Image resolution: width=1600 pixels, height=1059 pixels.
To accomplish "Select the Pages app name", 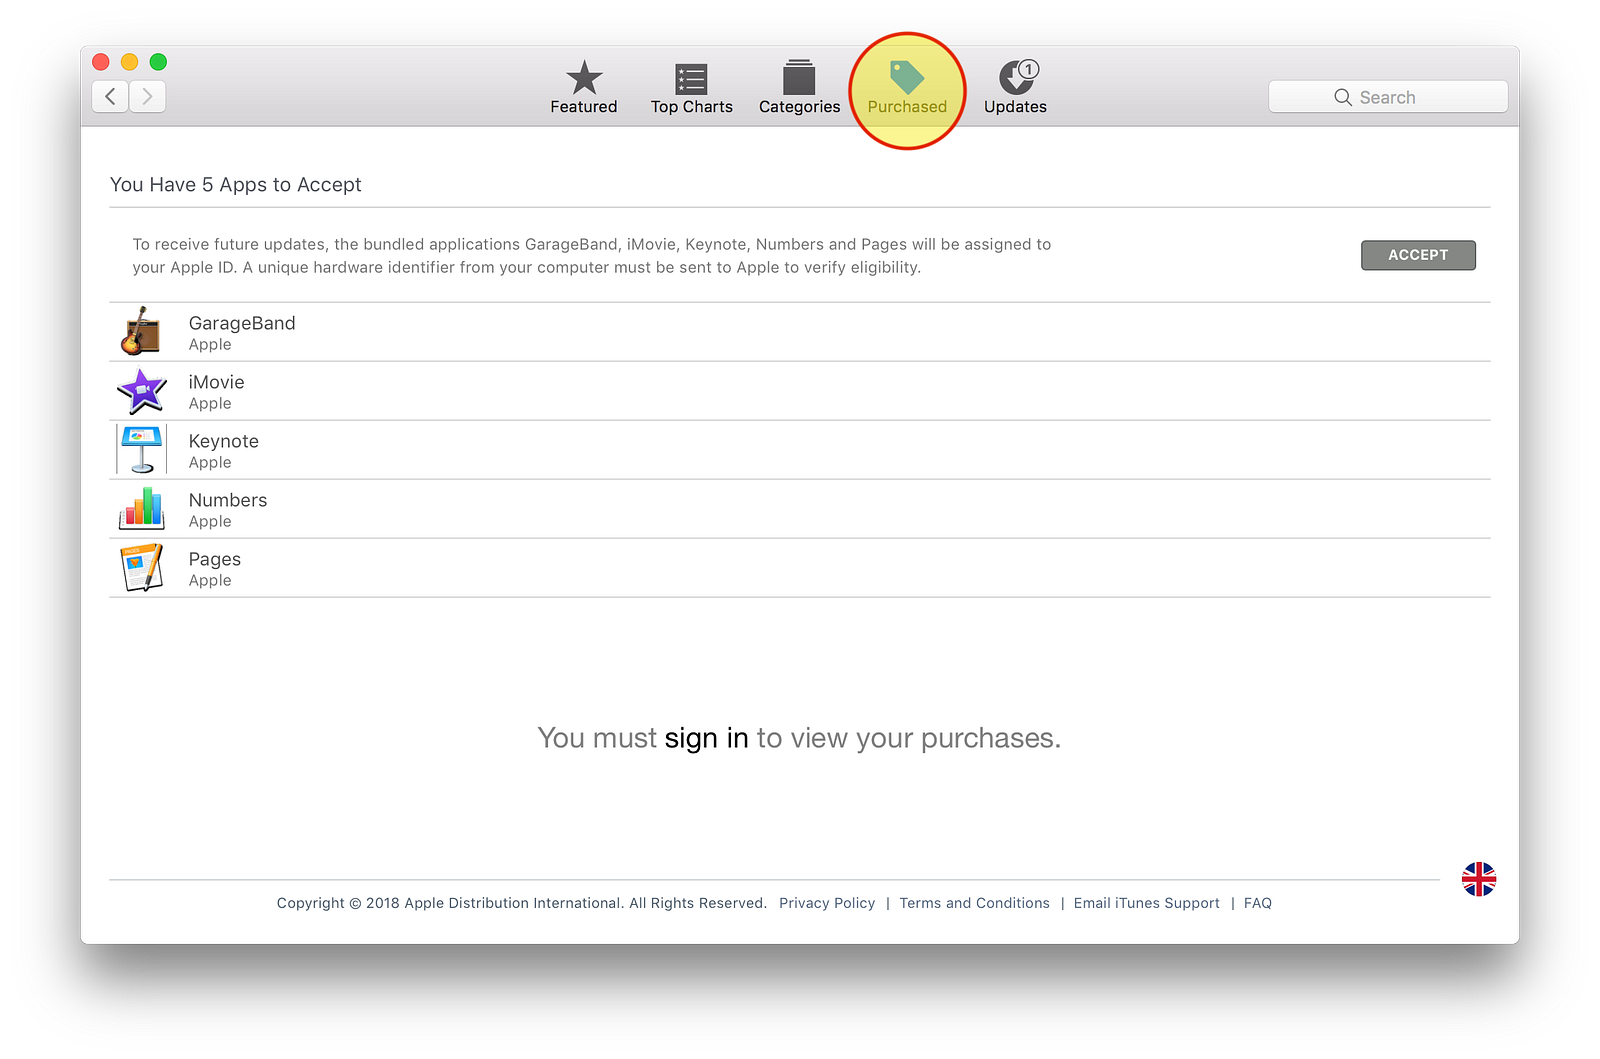I will 215,559.
